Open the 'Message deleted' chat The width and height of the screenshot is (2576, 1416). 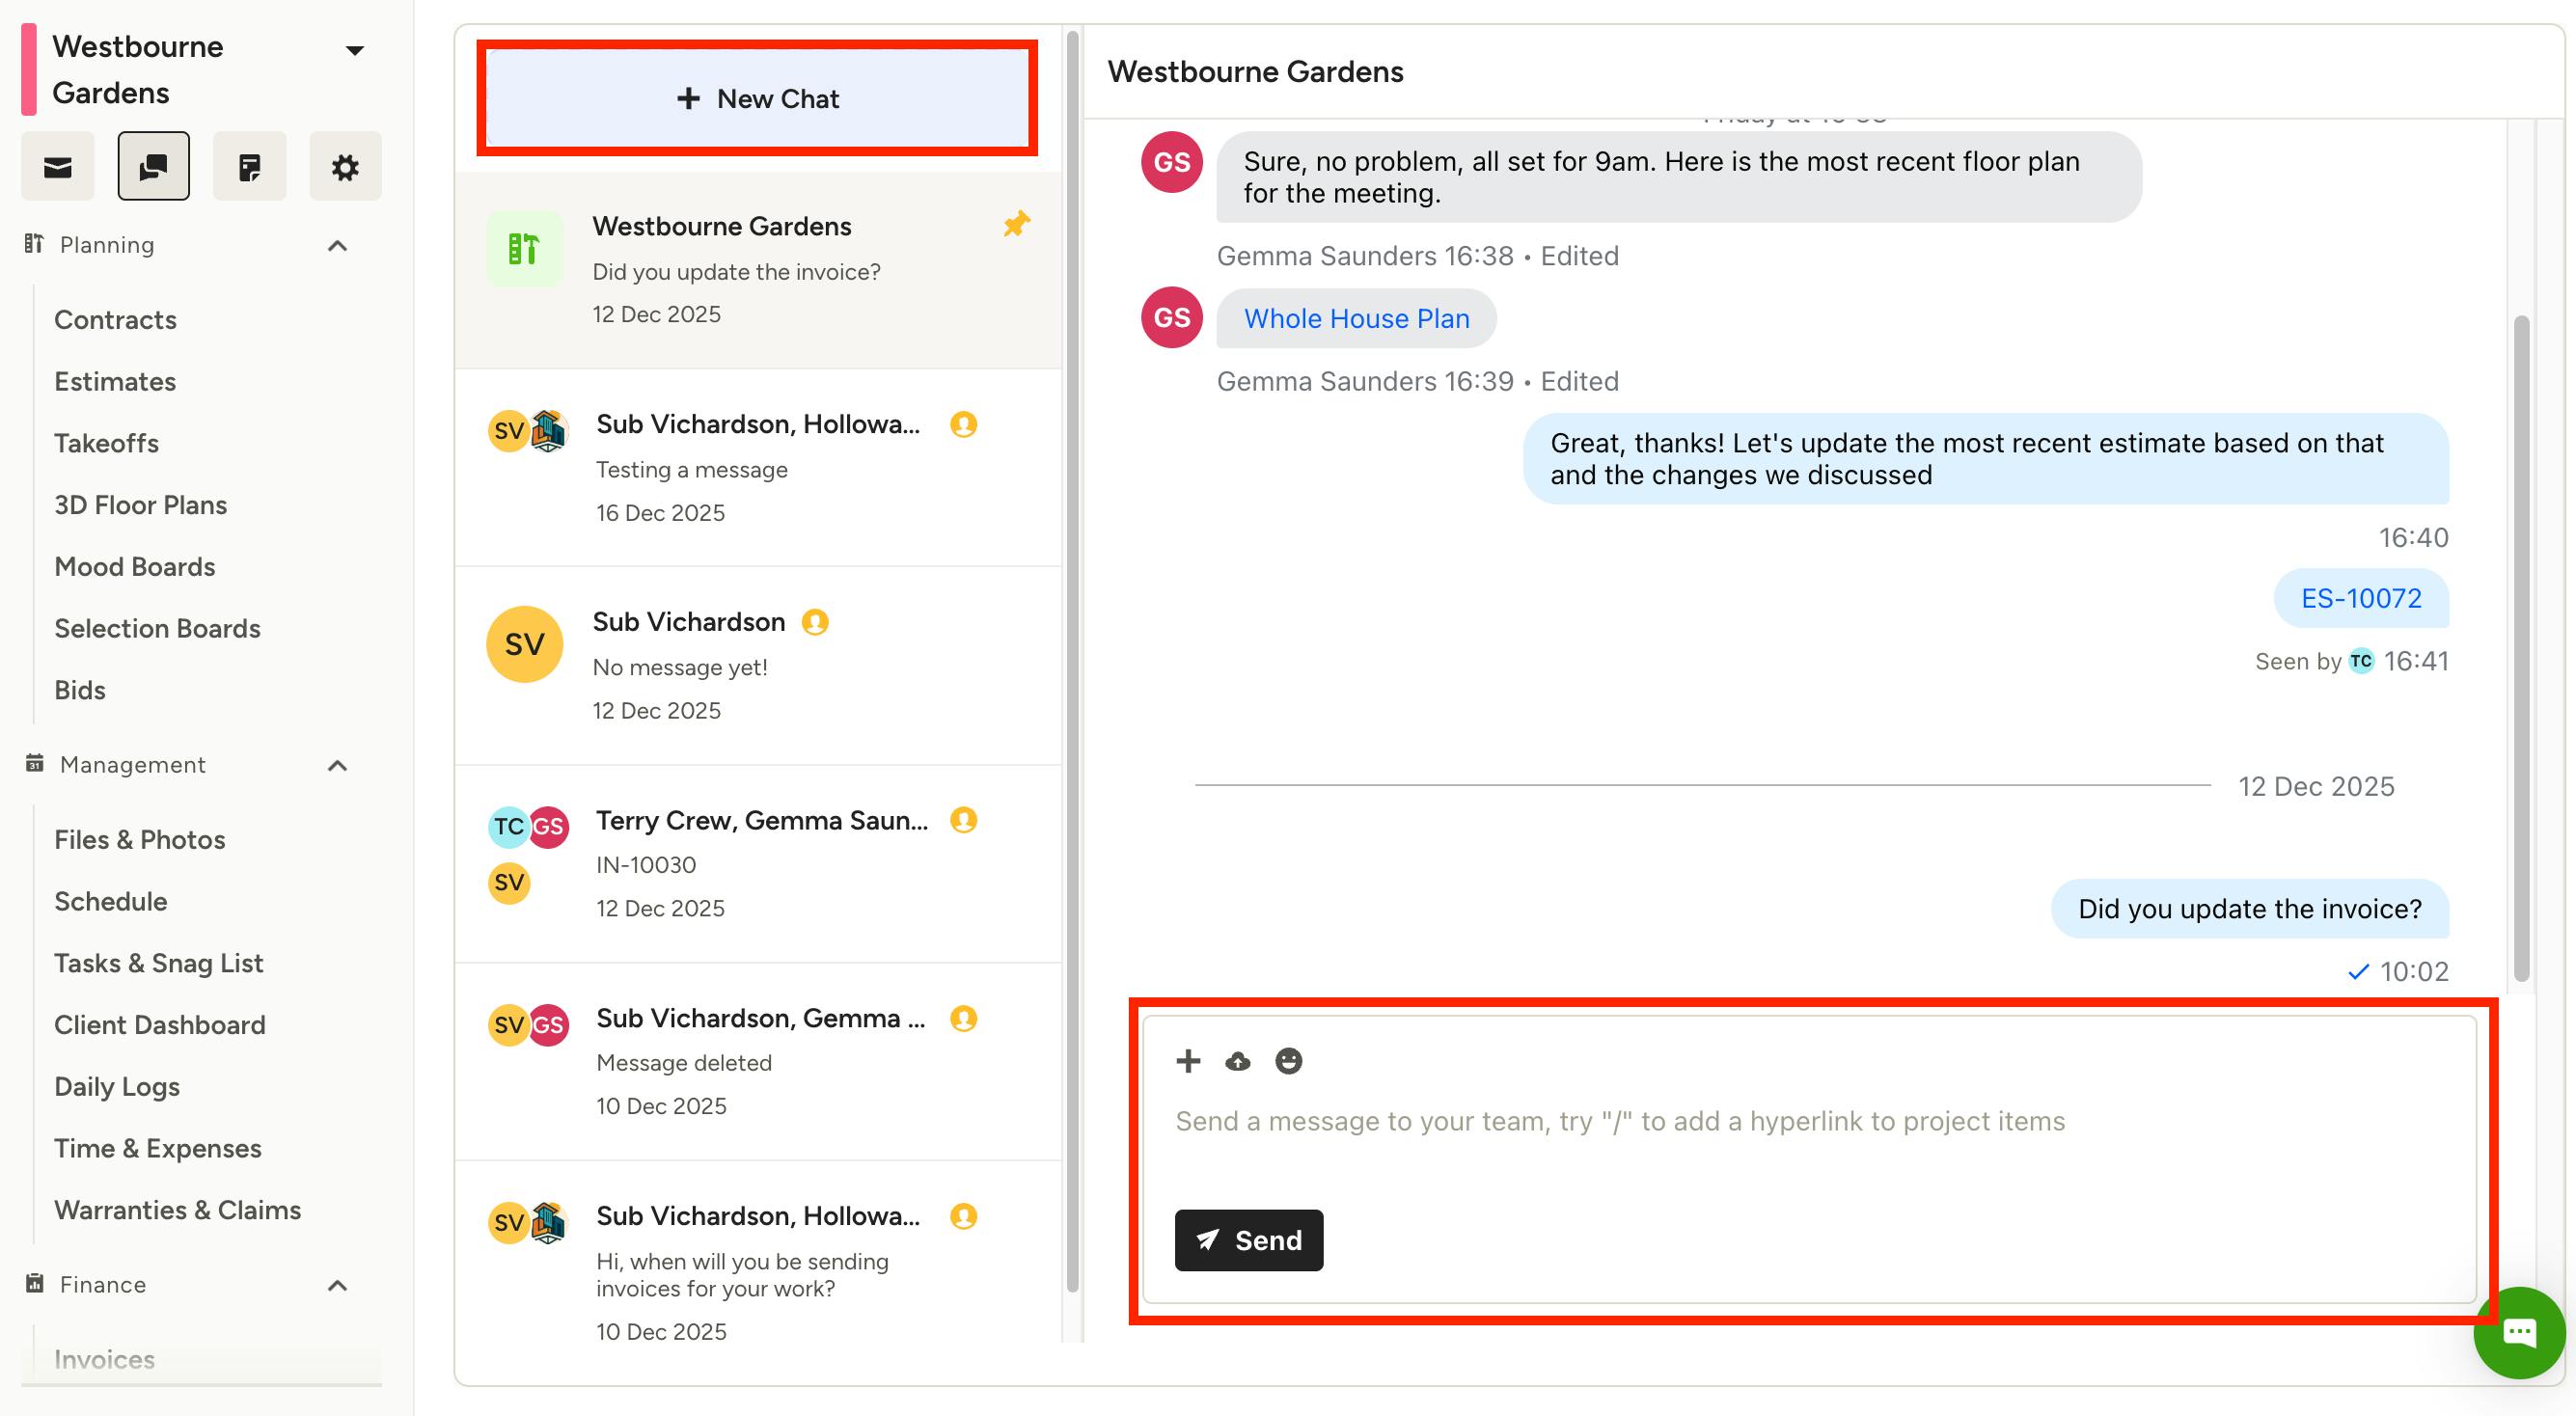click(758, 1062)
